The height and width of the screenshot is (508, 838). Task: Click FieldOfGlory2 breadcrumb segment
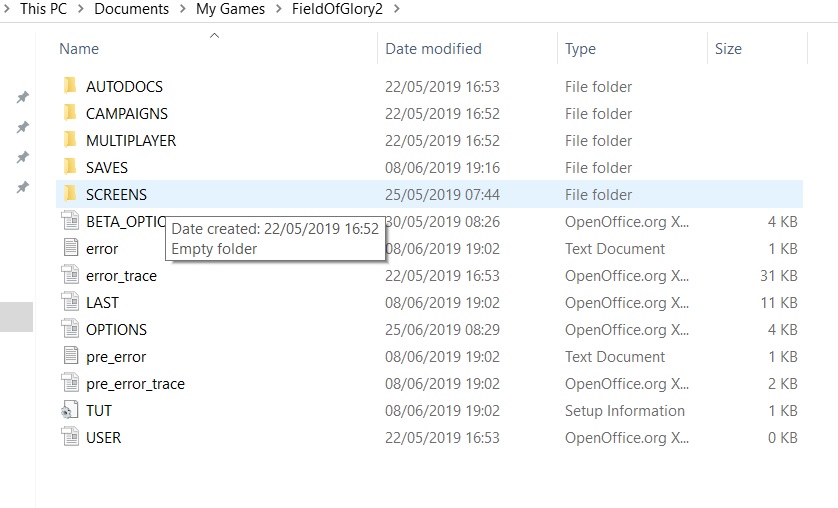coord(337,9)
